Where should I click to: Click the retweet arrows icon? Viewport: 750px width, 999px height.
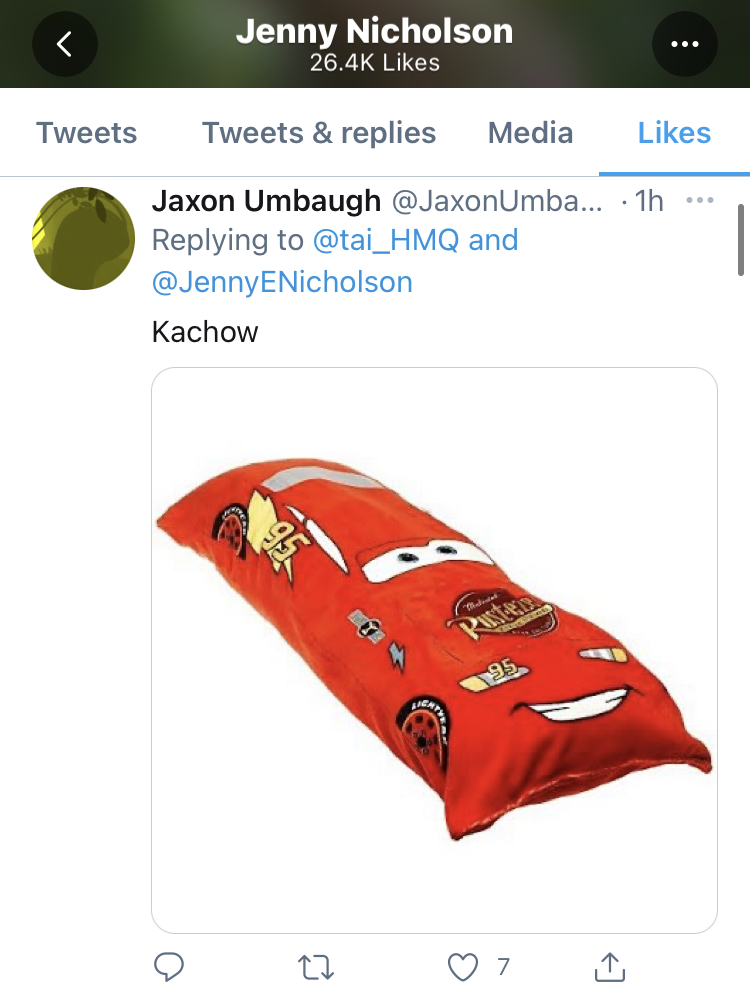tap(316, 967)
